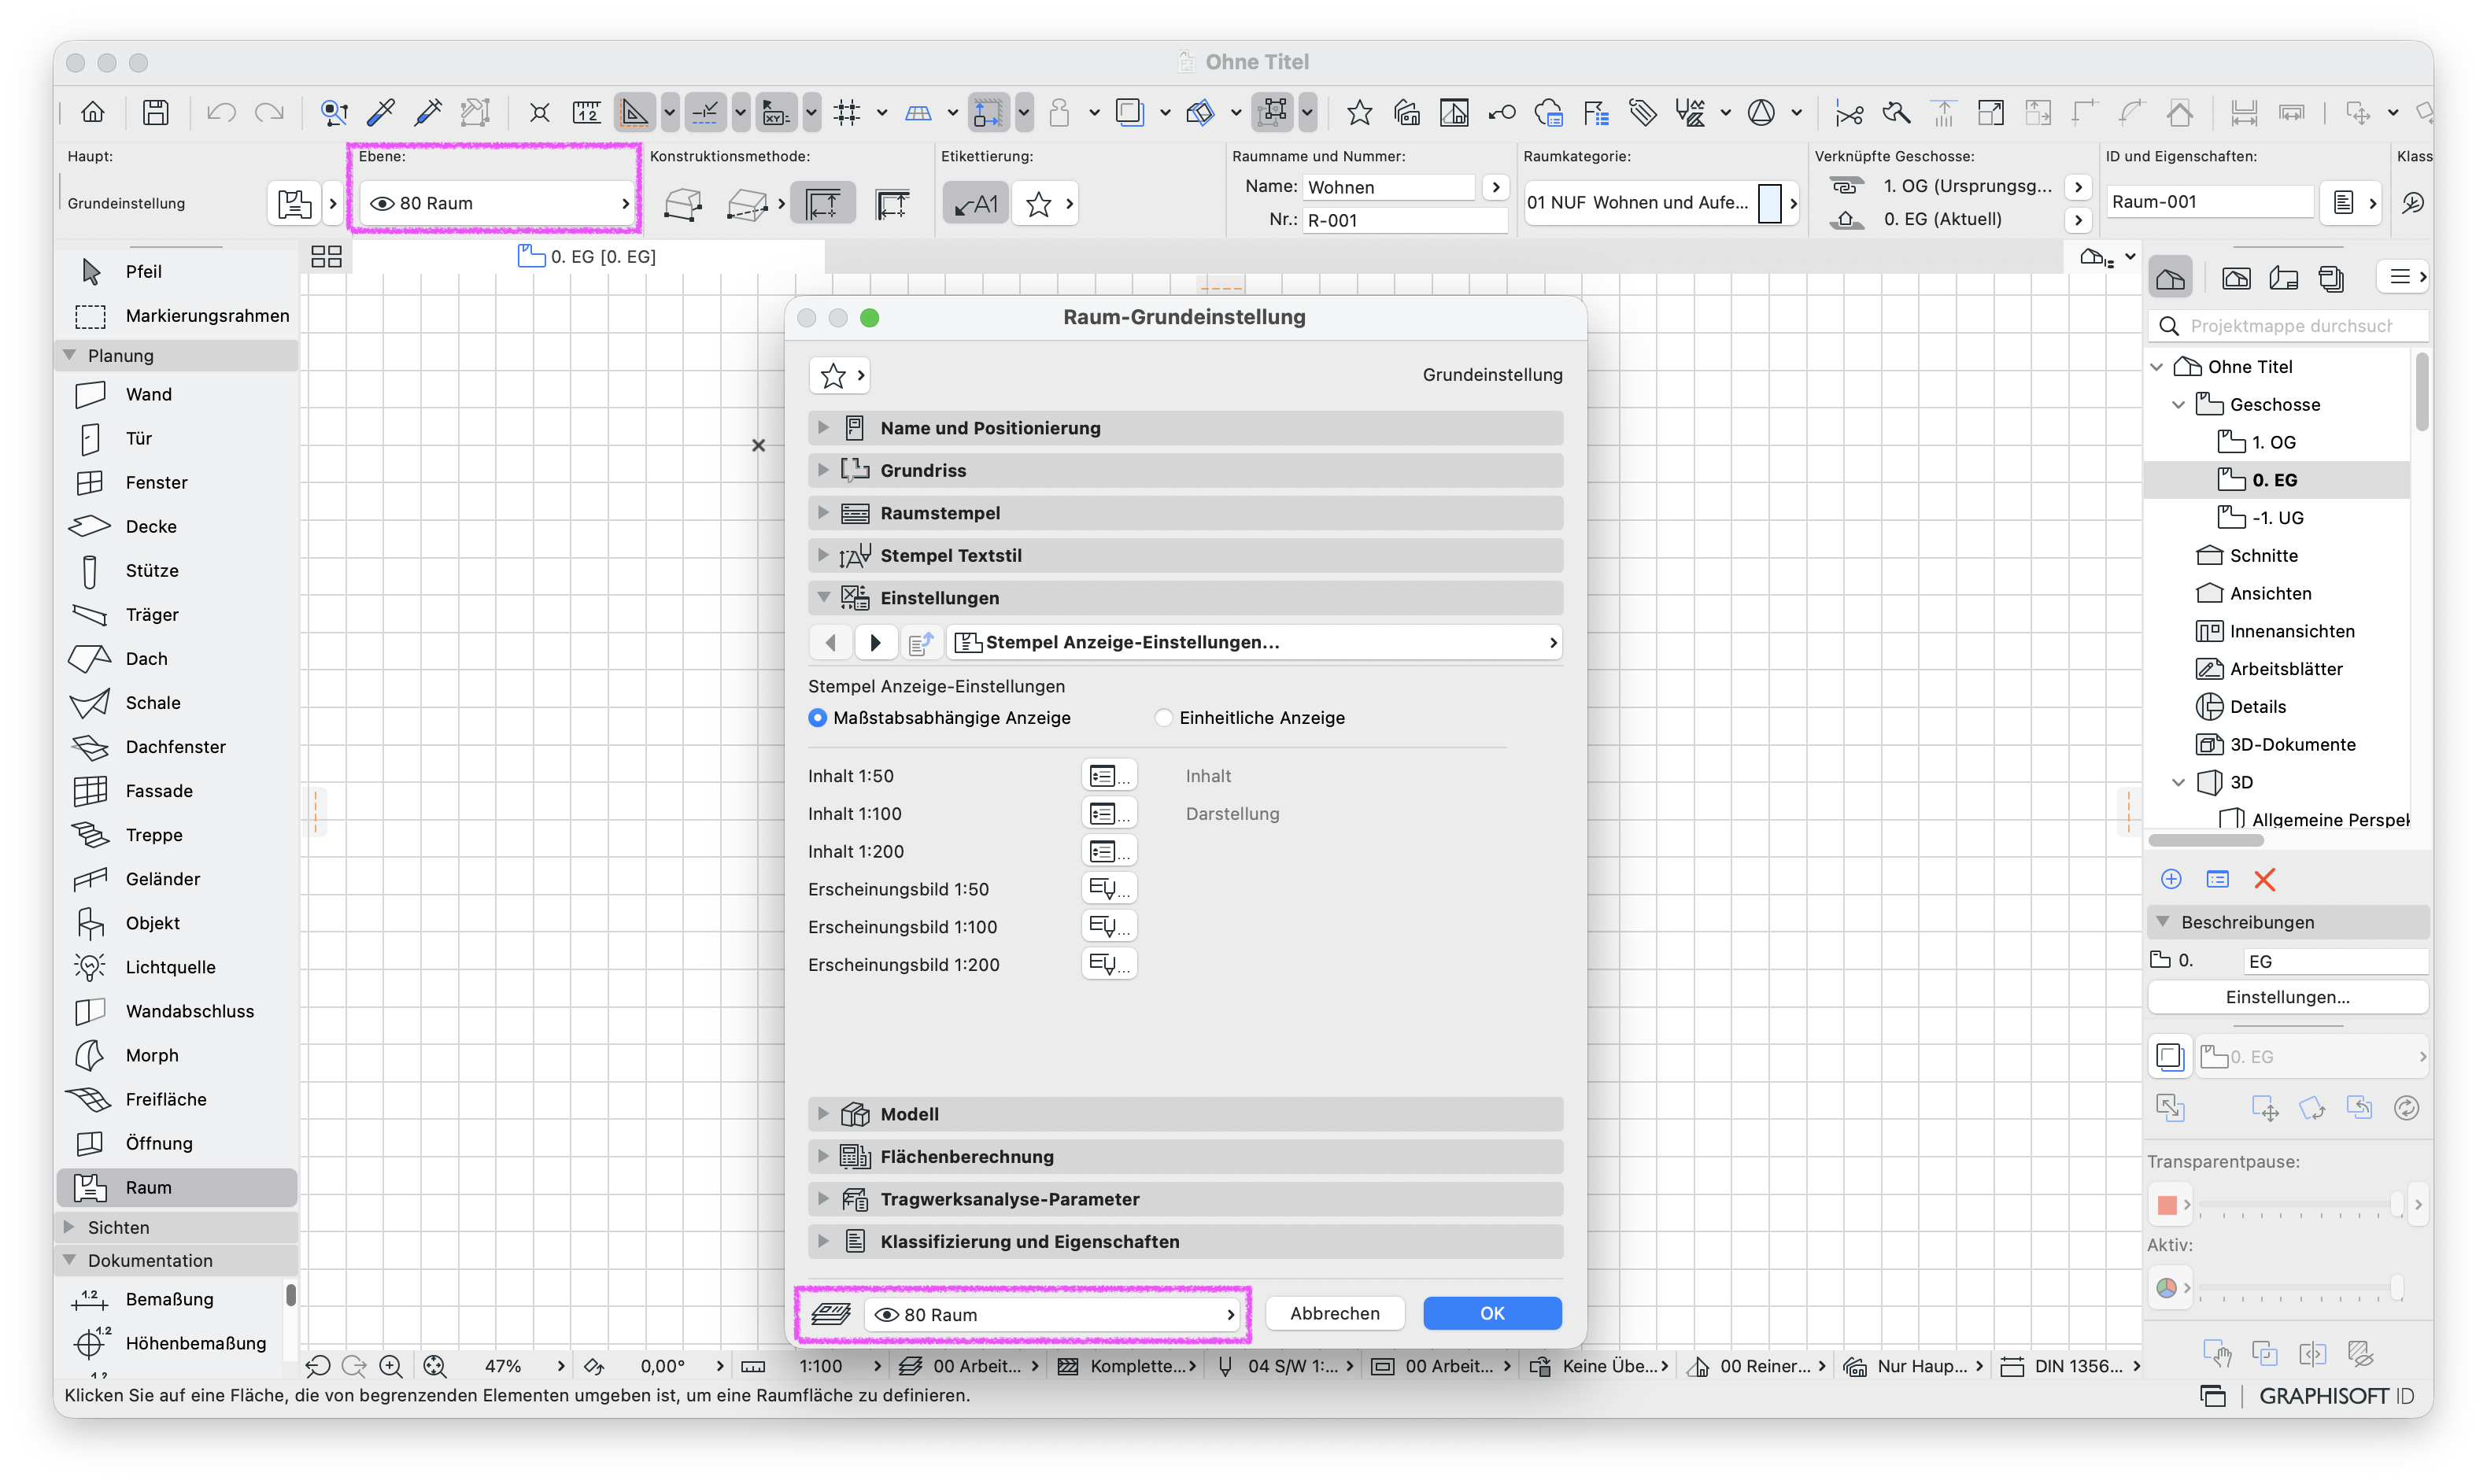This screenshot has height=1484, width=2487.
Task: Select Maßstabsabhängige Anzeige radio button
Action: [x=817, y=717]
